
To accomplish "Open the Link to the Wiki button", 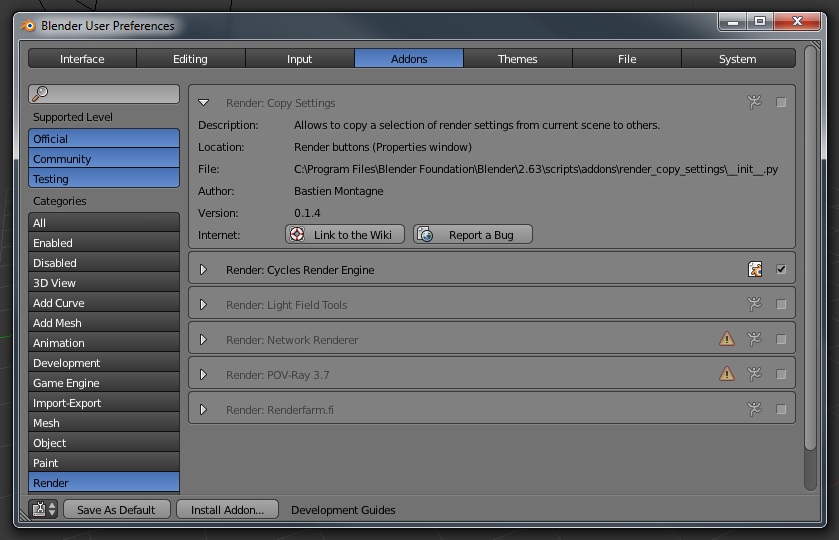I will 345,234.
